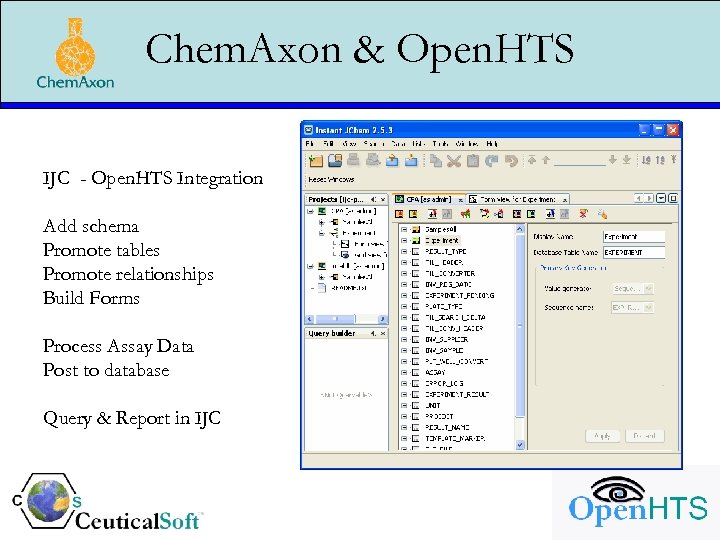Viewport: 720px width, 540px height.
Task: Open the Sequence name dropdown
Action: (648, 307)
